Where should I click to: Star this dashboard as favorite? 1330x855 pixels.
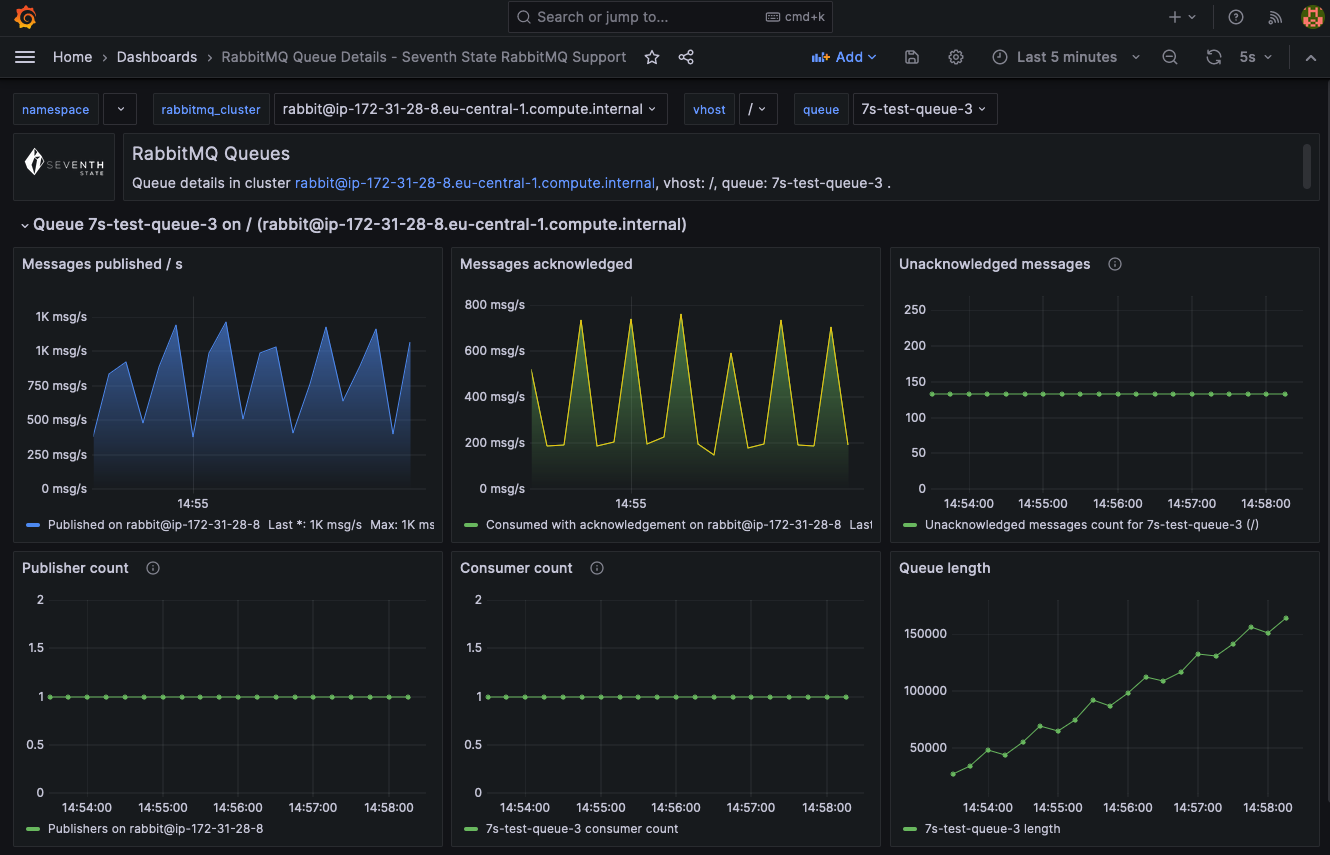coord(652,57)
